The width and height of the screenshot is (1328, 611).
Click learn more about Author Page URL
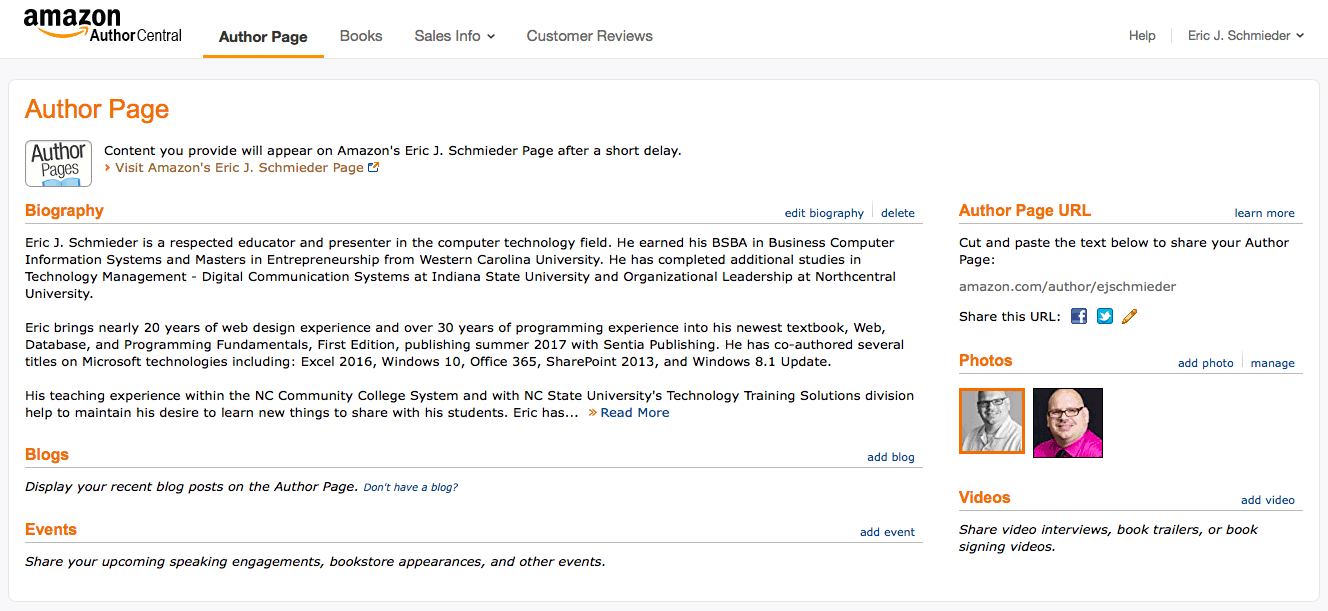click(x=1264, y=212)
